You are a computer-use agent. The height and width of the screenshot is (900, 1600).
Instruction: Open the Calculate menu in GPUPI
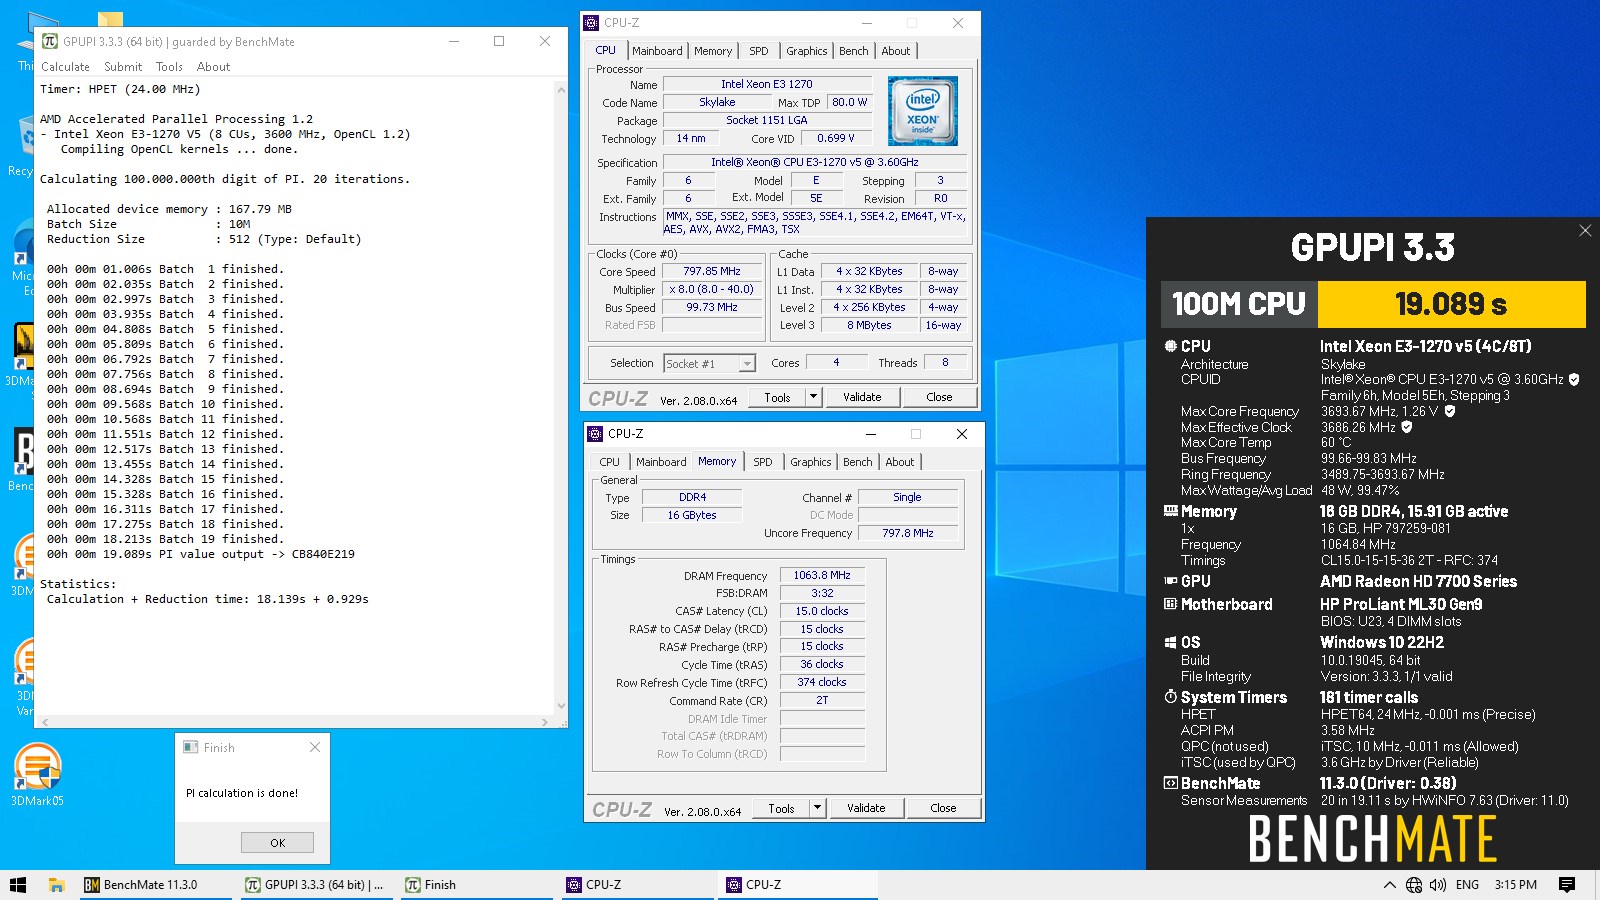65,67
